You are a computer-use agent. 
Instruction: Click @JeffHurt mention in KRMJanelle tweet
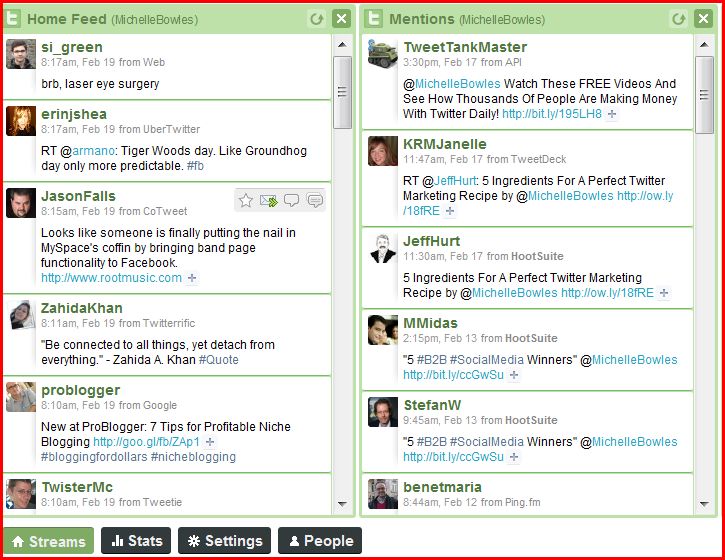coord(455,181)
